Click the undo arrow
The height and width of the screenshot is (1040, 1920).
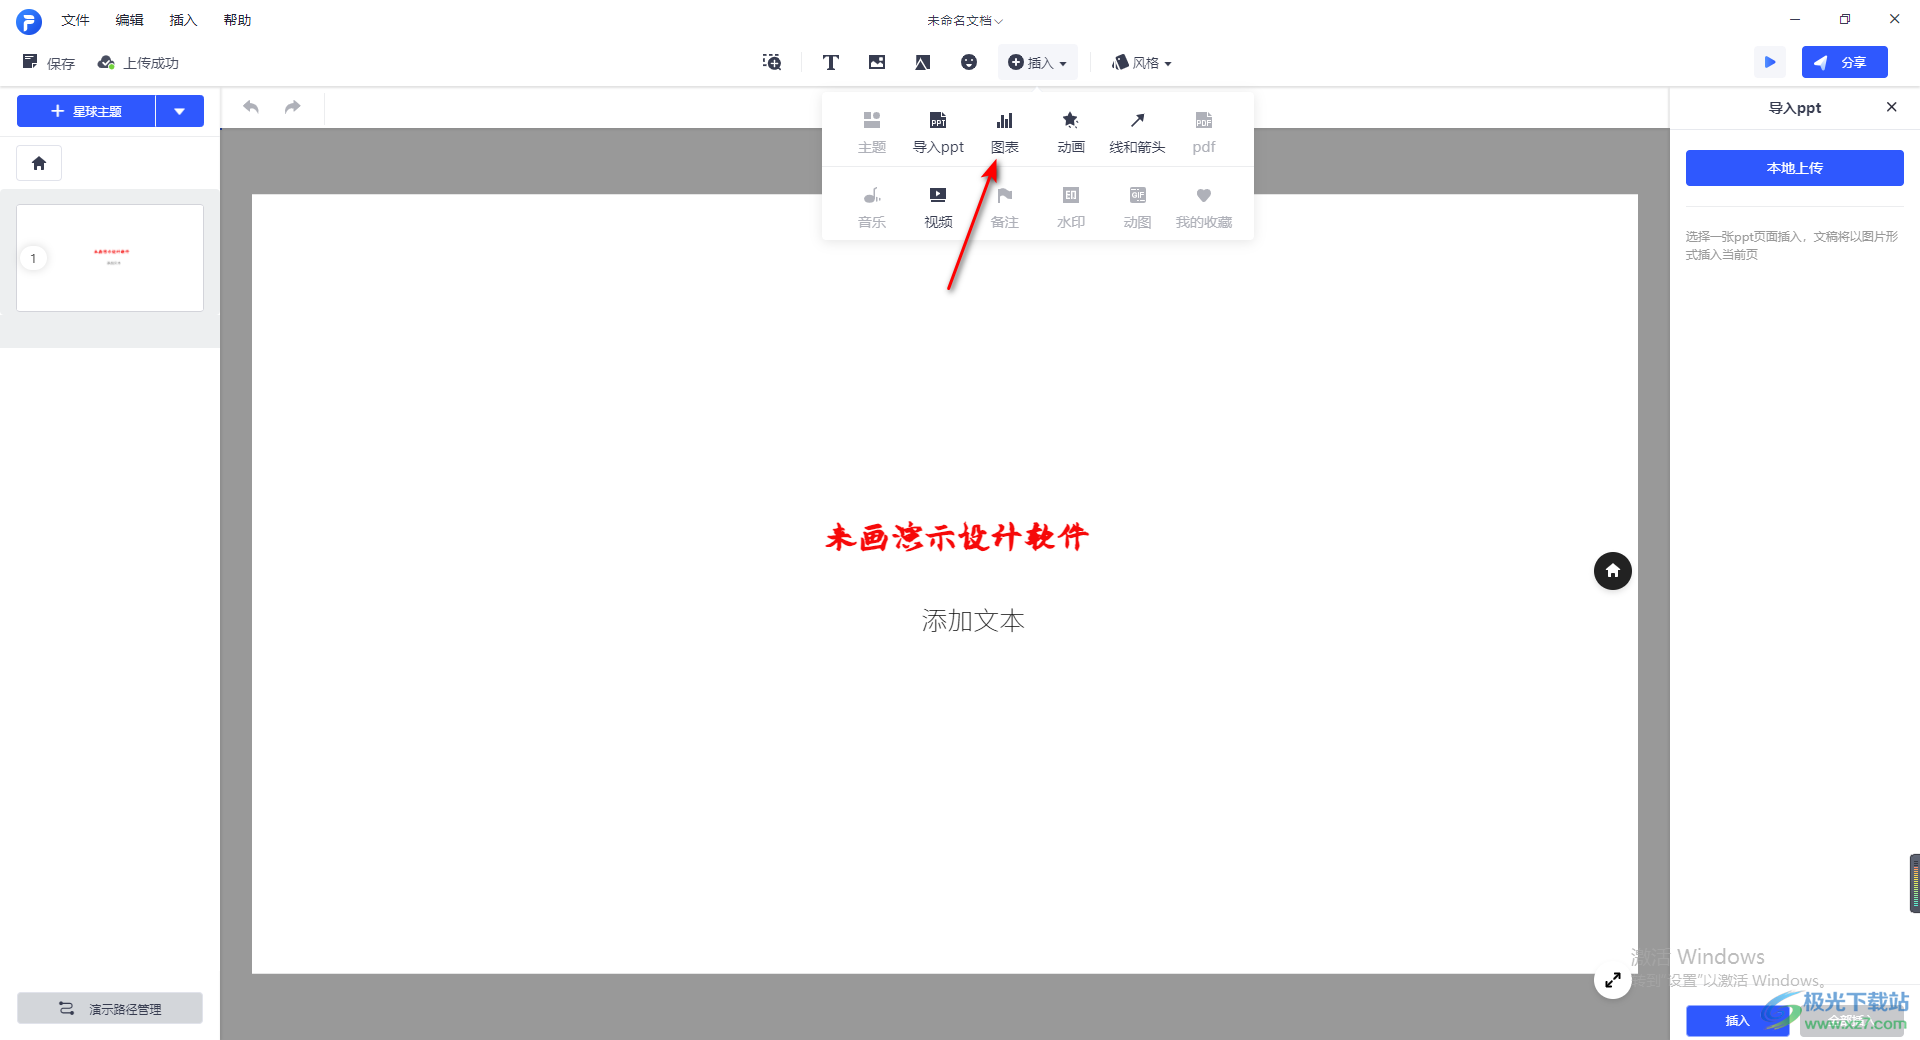(251, 107)
